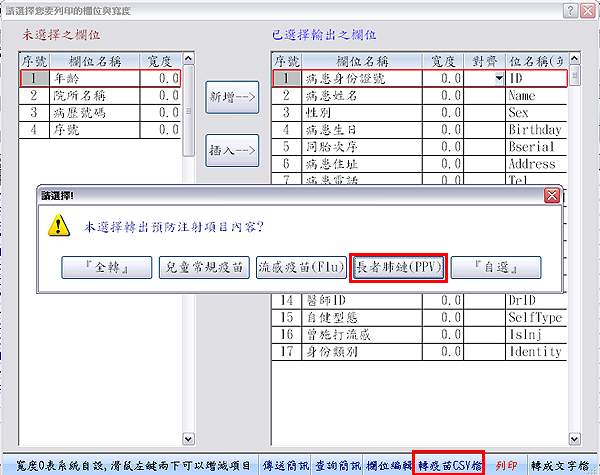The image size is (600, 475).
Task: Close the 請選擇 dialog
Action: pyautogui.click(x=551, y=196)
